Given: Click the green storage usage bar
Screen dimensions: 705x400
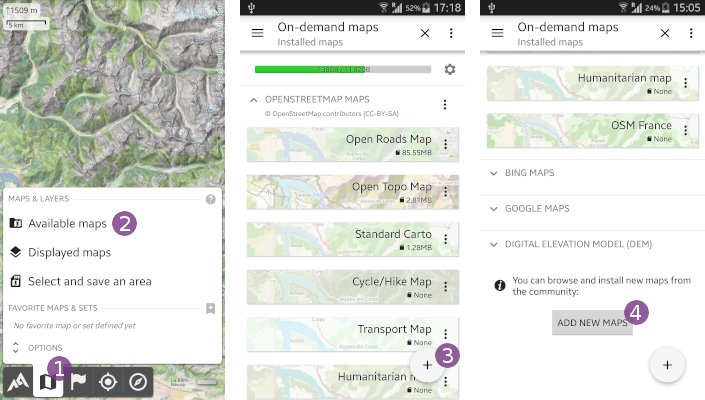Looking at the screenshot, I should (x=343, y=69).
